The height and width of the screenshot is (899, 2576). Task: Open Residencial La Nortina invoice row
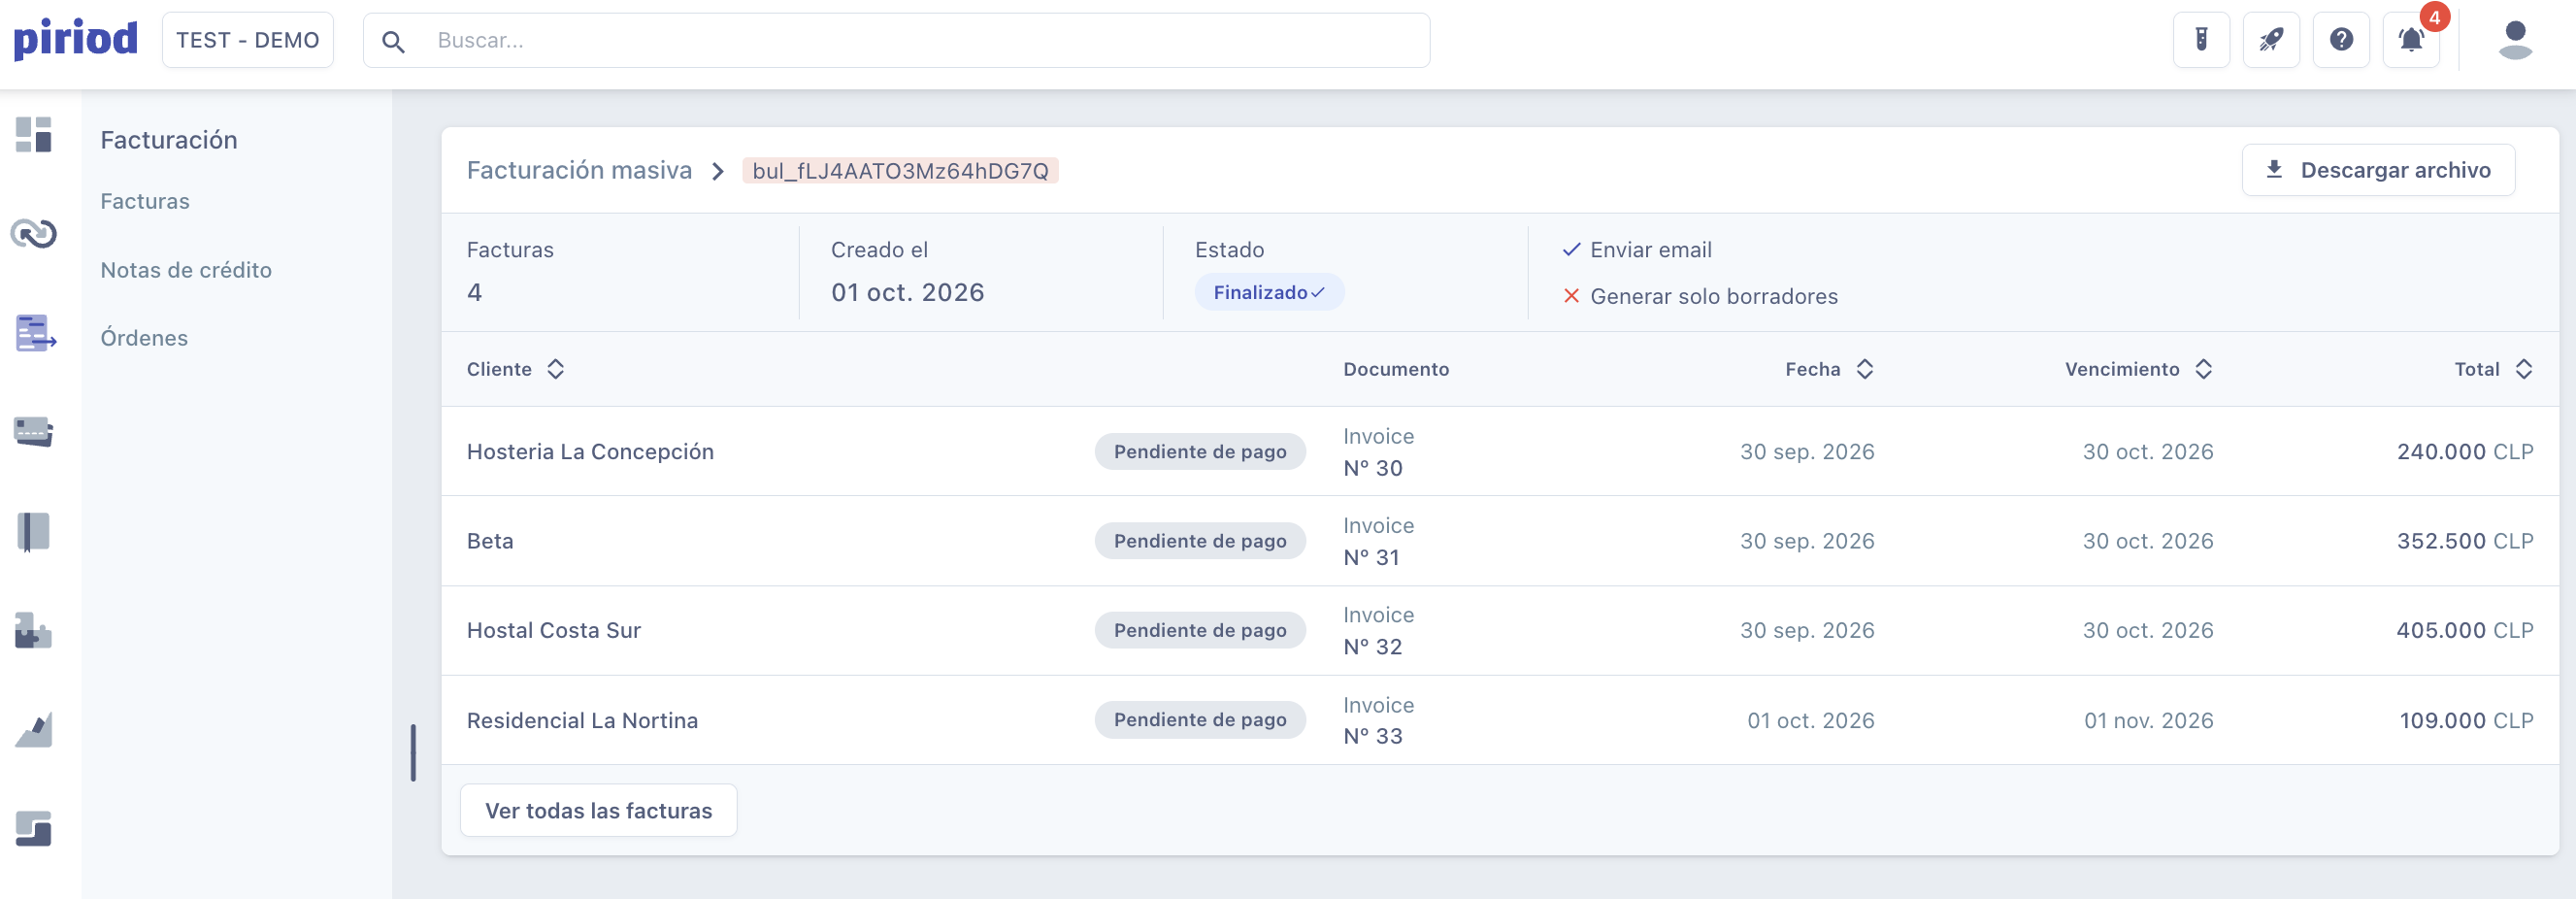tap(1499, 720)
